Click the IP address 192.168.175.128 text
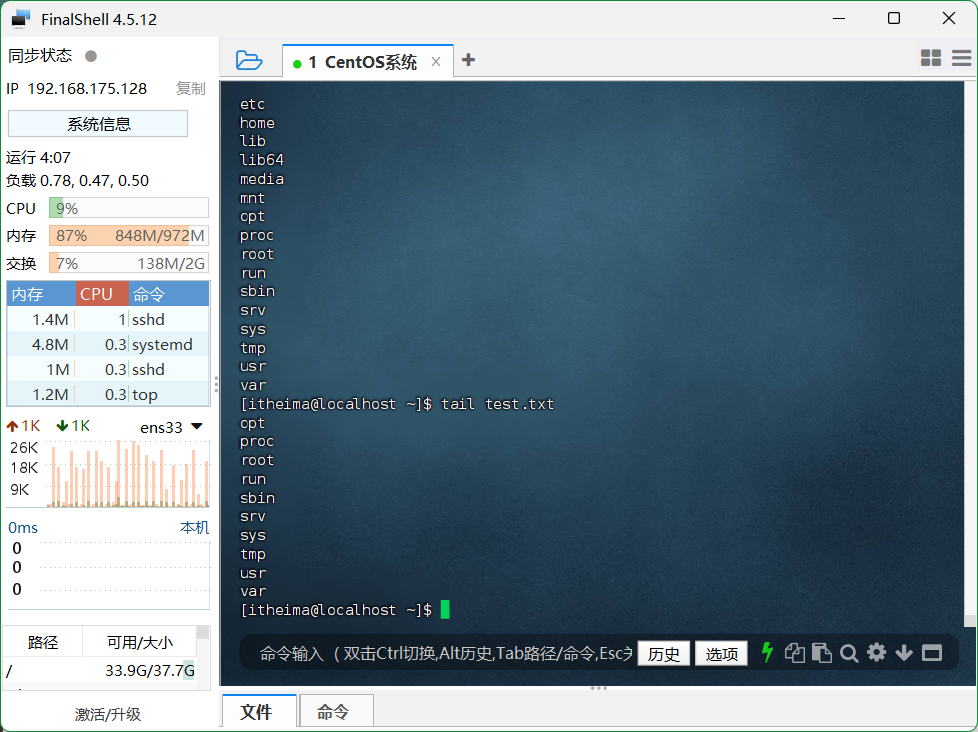978x732 pixels. (87, 89)
